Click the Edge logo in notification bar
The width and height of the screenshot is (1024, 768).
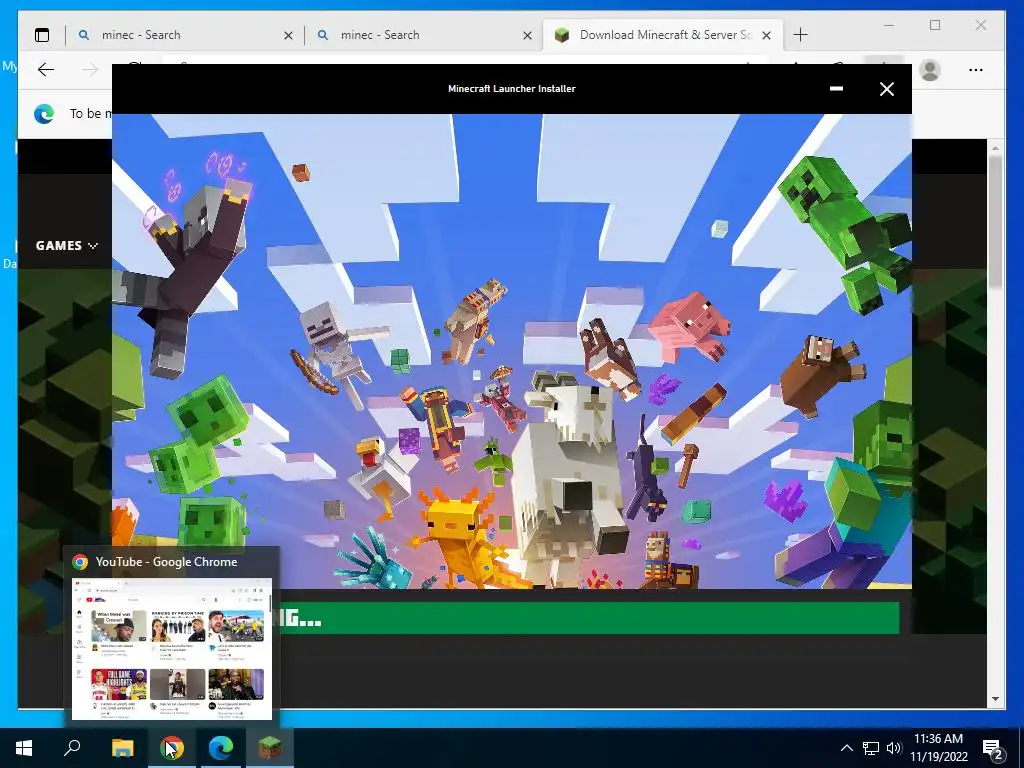pyautogui.click(x=44, y=114)
